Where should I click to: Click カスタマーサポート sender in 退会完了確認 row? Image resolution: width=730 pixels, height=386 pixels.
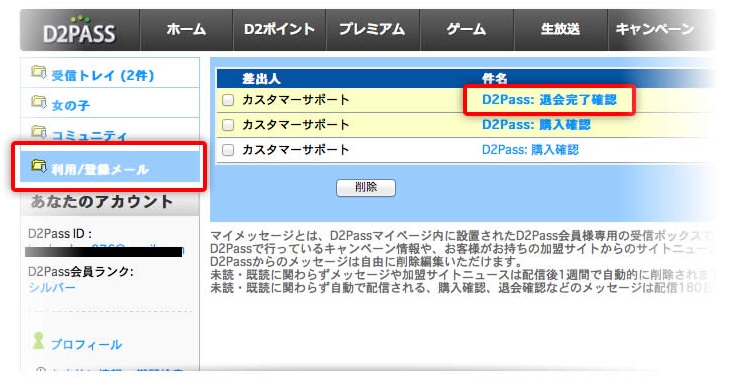pos(296,100)
